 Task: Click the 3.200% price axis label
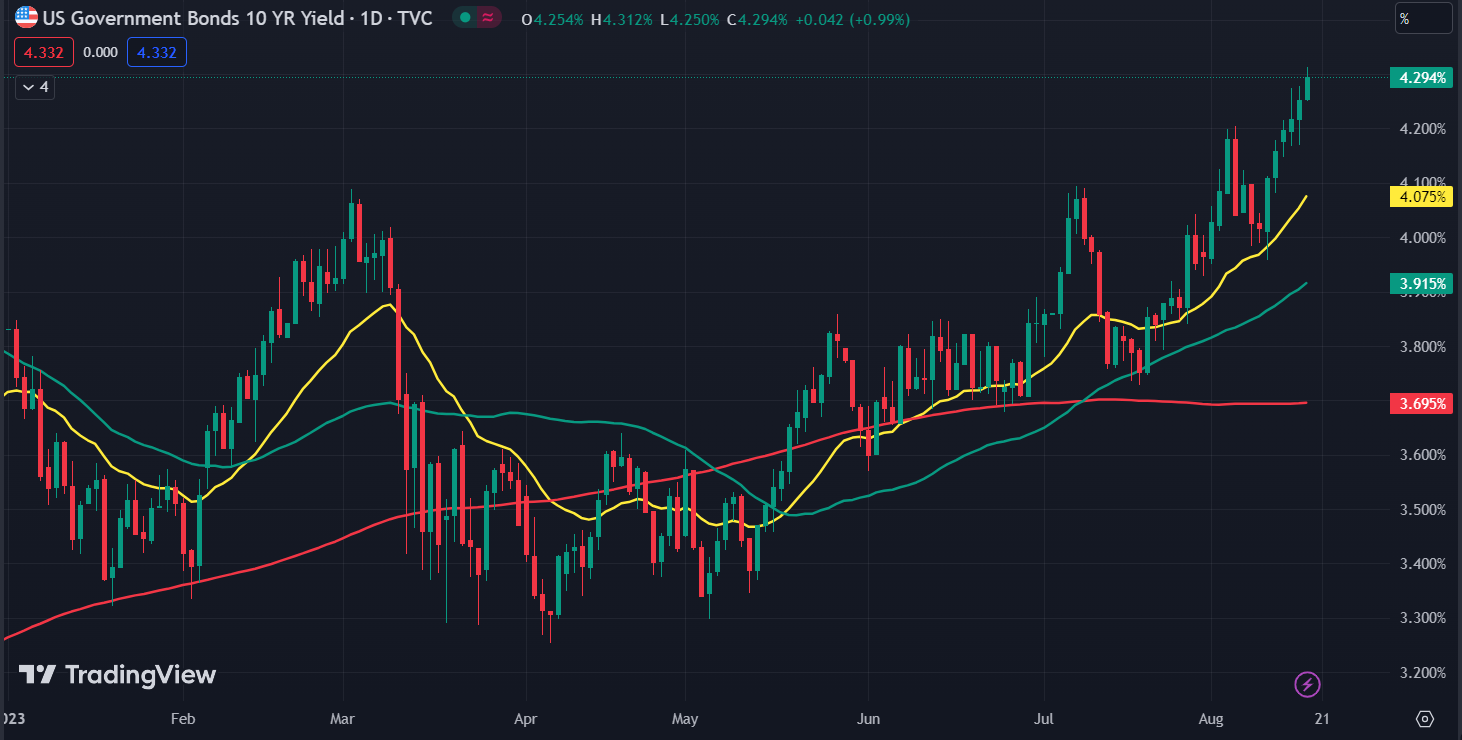click(x=1421, y=672)
